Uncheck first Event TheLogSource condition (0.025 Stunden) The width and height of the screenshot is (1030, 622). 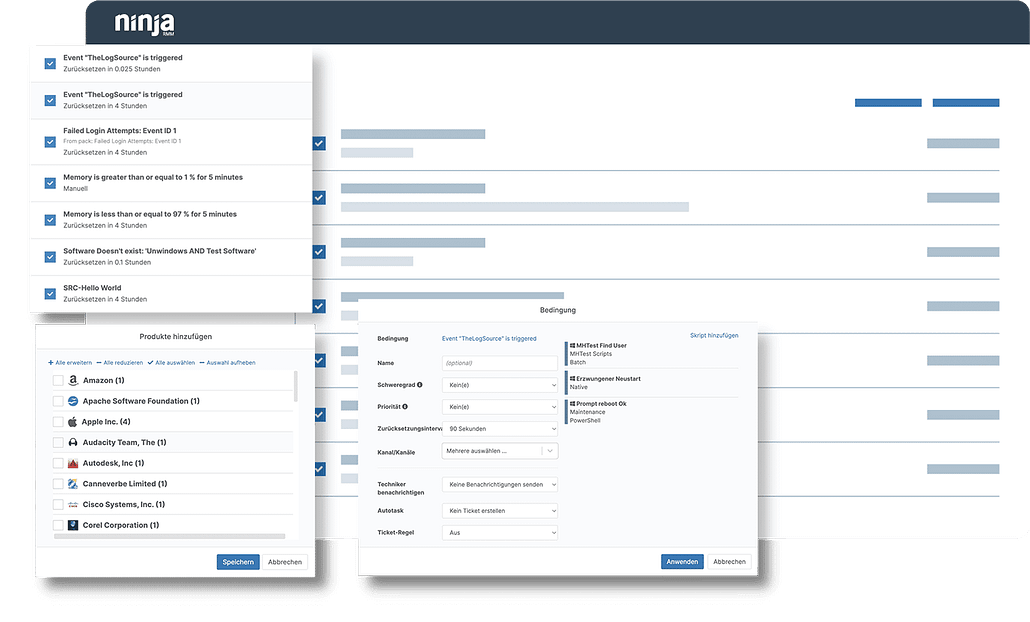click(50, 64)
